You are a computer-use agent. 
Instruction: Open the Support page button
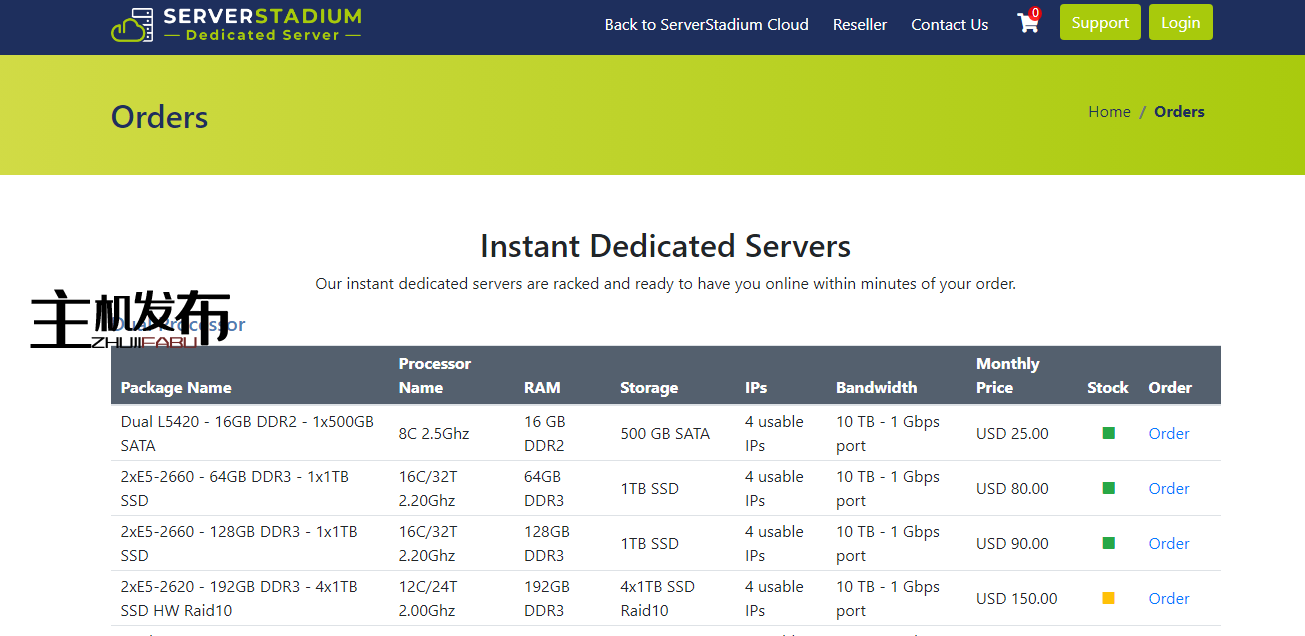pyautogui.click(x=1099, y=23)
